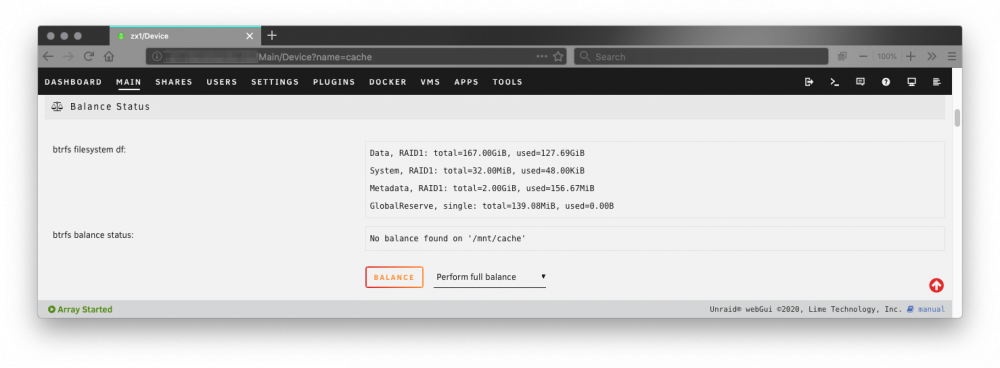Open the Apps menu
The height and width of the screenshot is (368, 1000).
click(x=466, y=82)
